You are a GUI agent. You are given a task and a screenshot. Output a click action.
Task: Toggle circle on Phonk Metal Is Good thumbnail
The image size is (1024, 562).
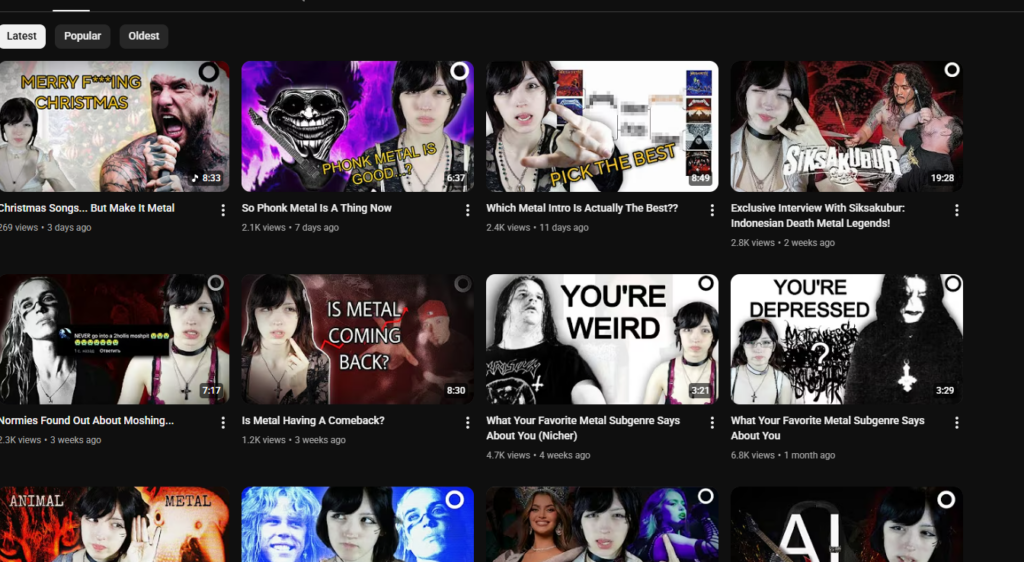[459, 71]
